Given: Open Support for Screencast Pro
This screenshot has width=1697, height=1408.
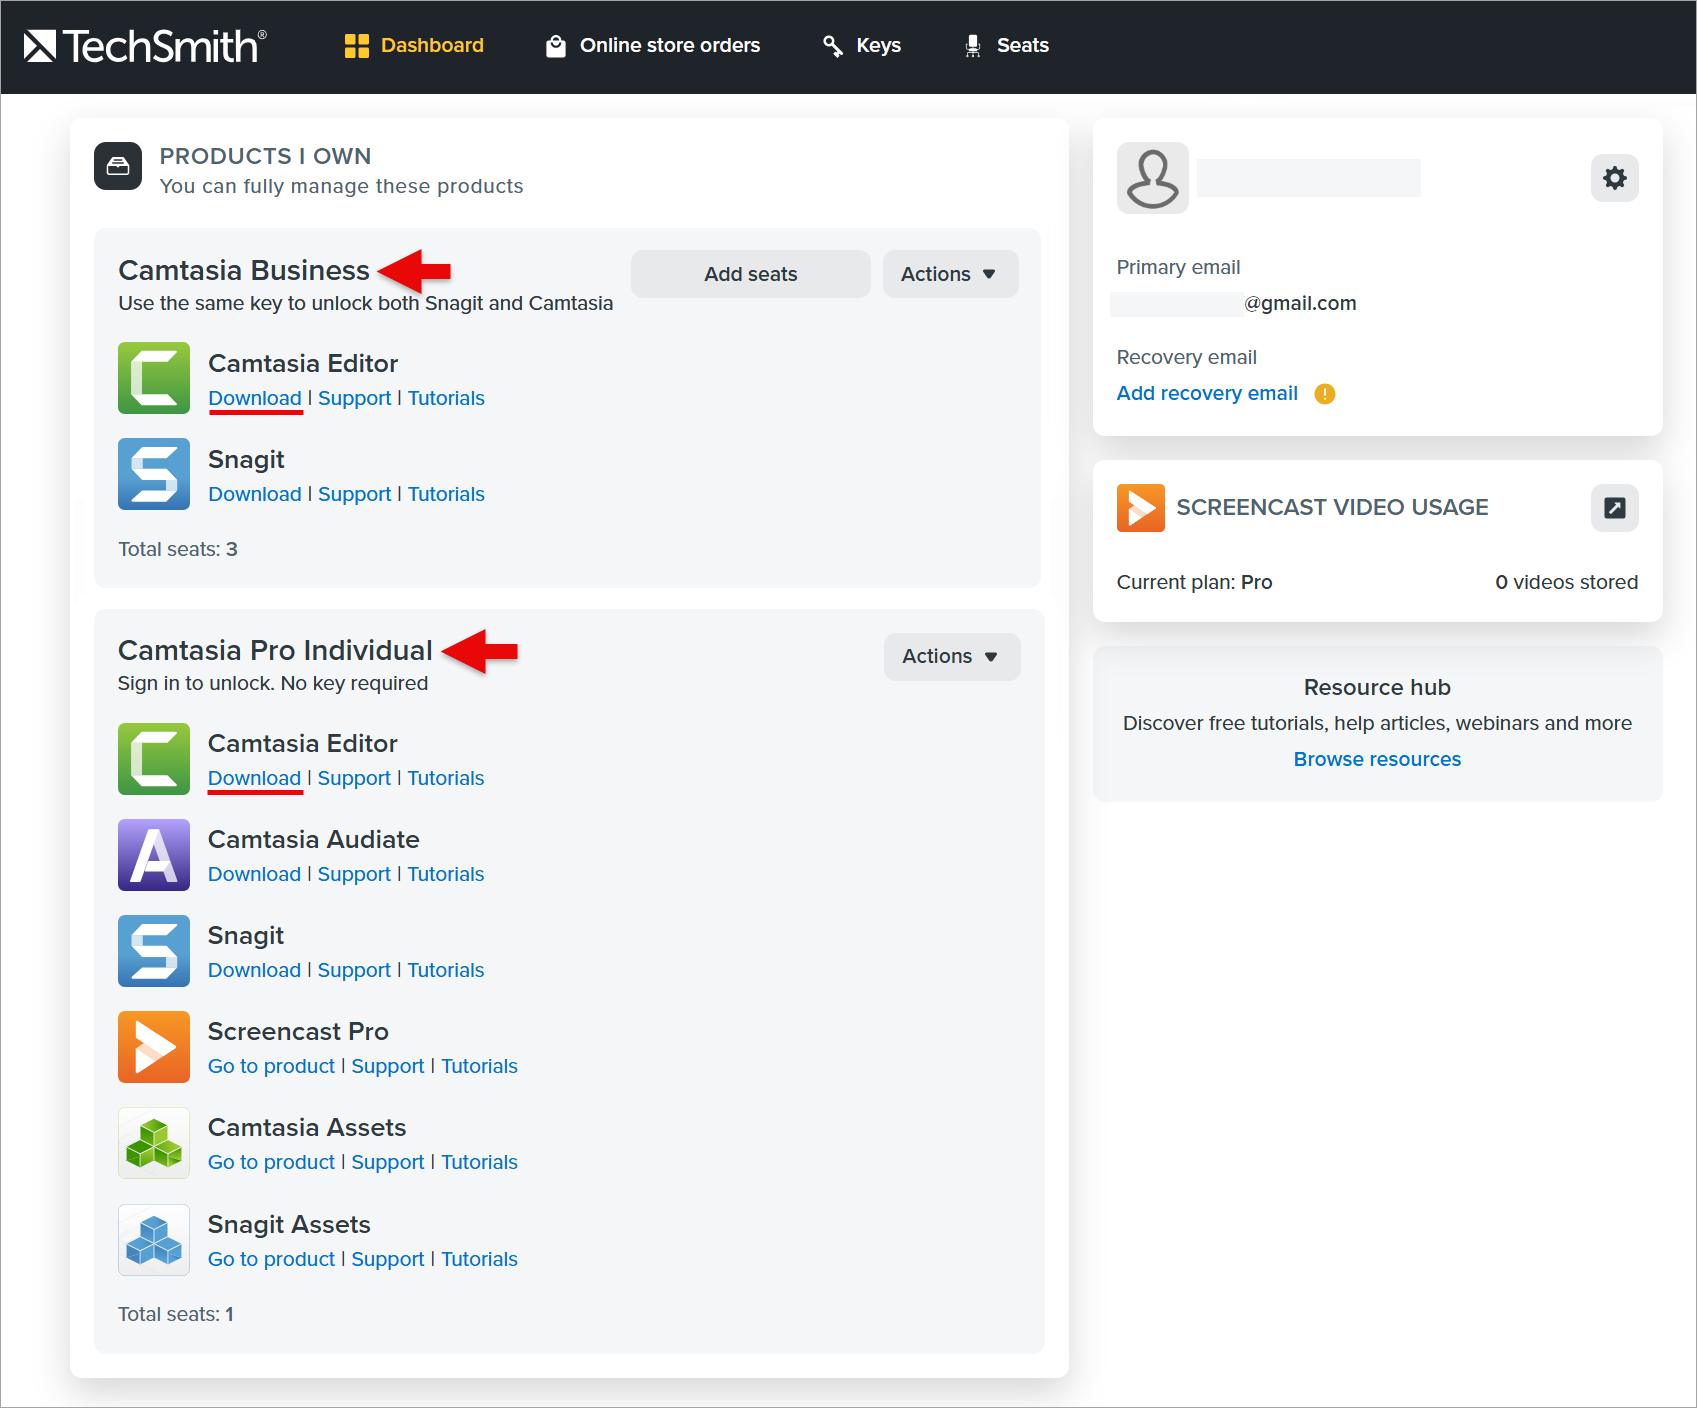Looking at the screenshot, I should point(388,1067).
